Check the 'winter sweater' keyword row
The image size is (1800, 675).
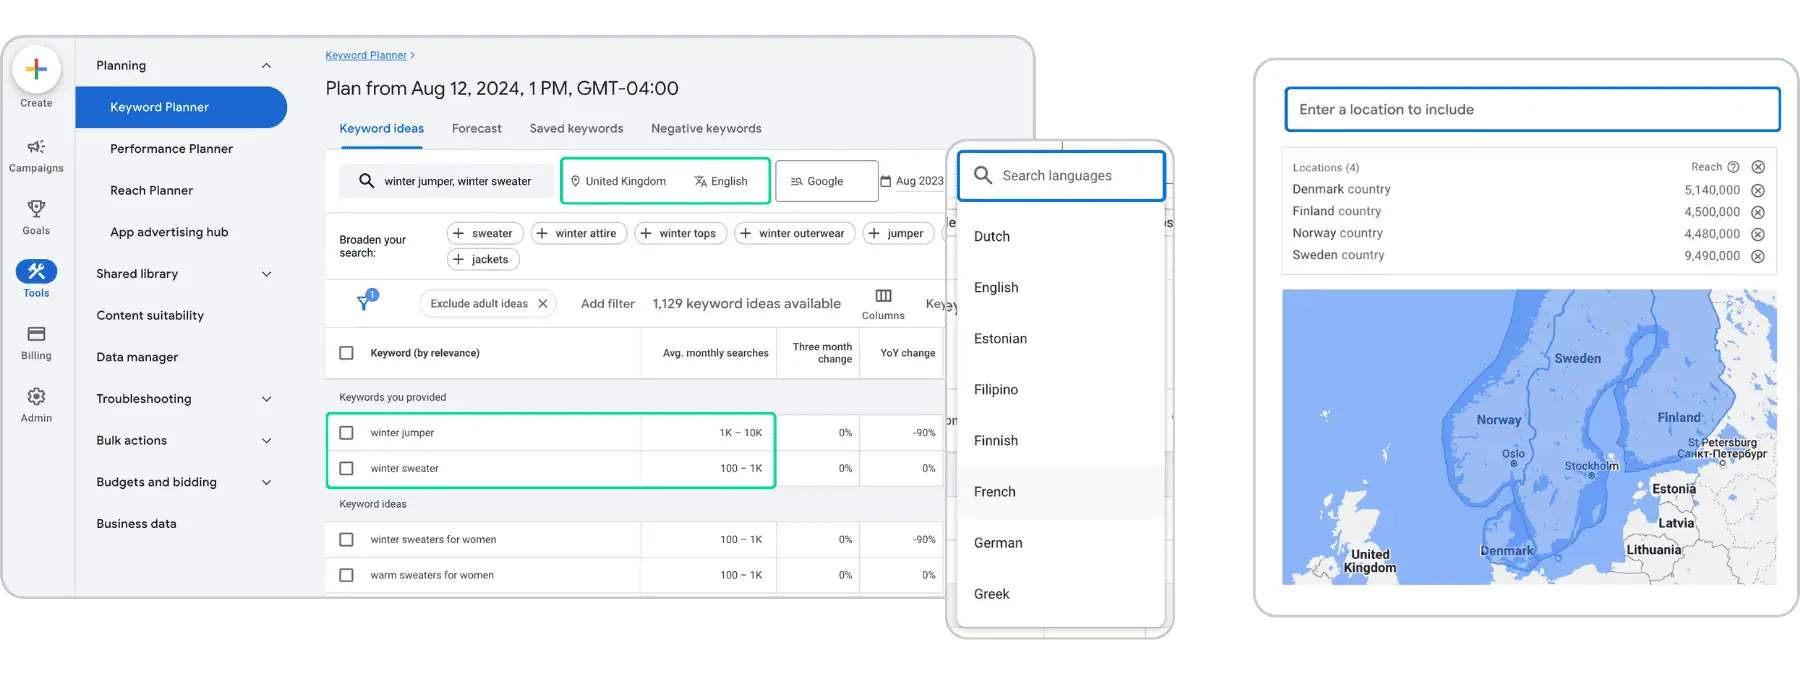(x=346, y=468)
